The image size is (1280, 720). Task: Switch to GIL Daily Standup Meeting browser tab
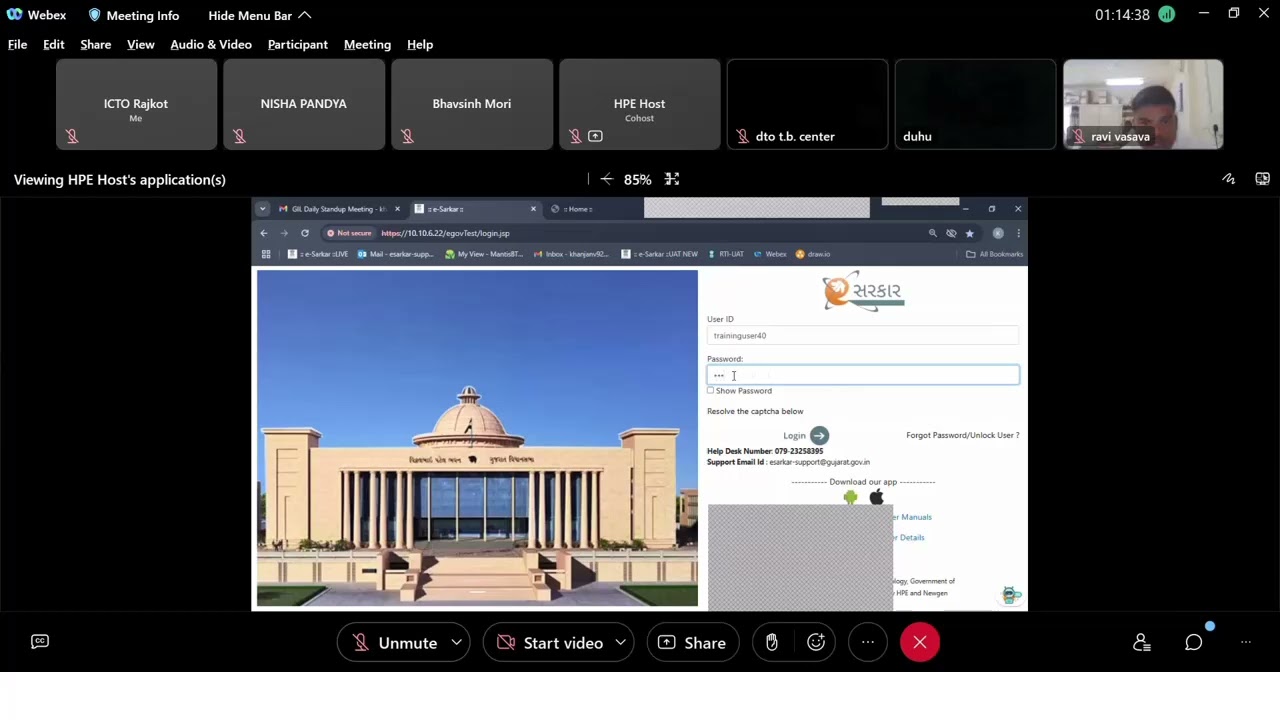point(337,209)
